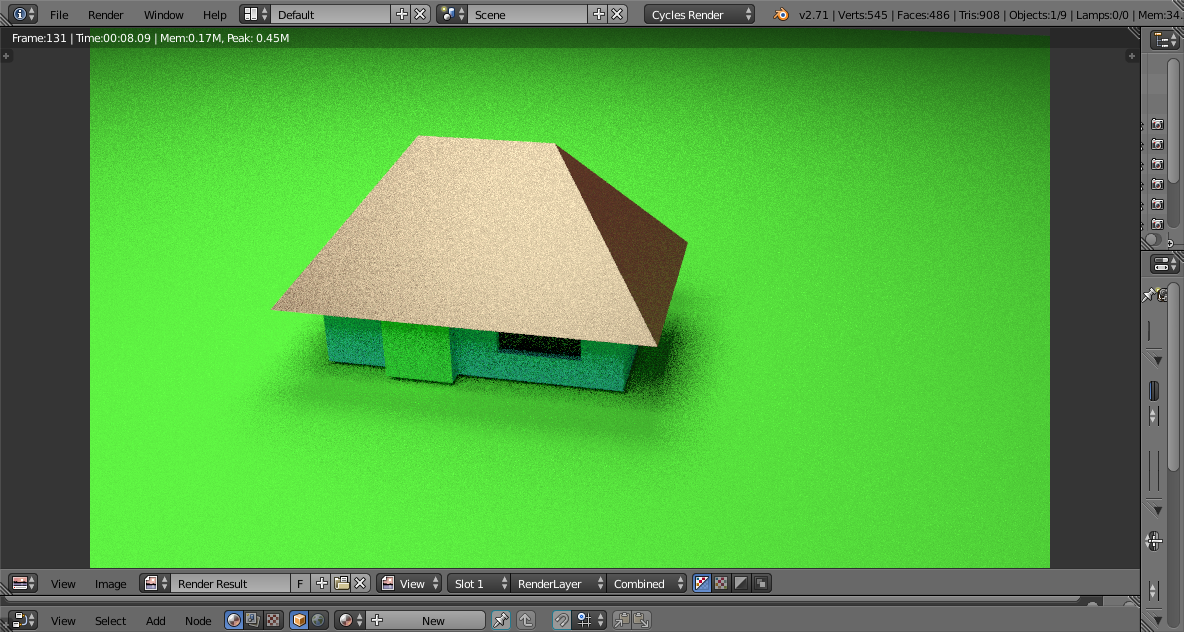Image resolution: width=1184 pixels, height=632 pixels.
Task: Select the Compositing nodes tree type icon
Action: (253, 621)
